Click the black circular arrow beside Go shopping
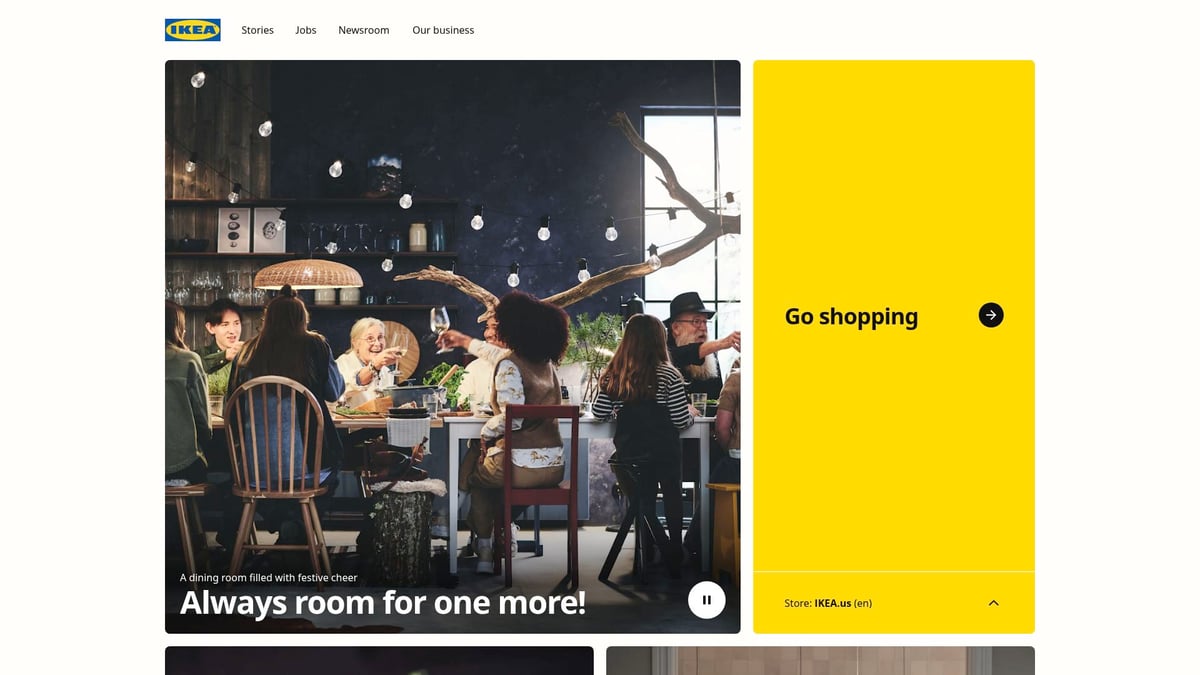Screen dimensions: 1200x675 [990, 315]
